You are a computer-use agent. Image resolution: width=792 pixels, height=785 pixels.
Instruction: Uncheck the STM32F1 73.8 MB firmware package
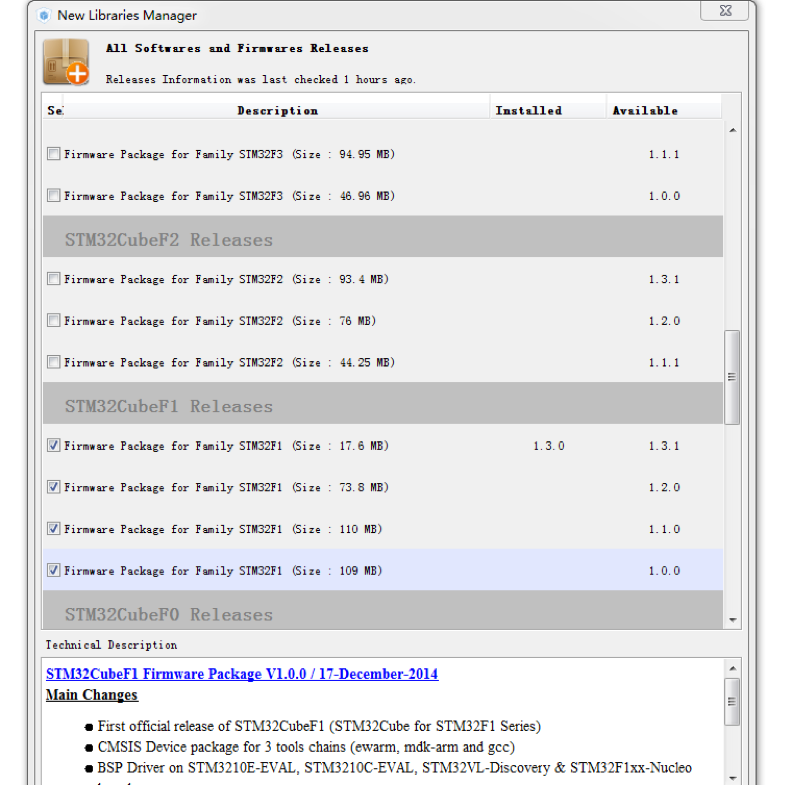[54, 487]
